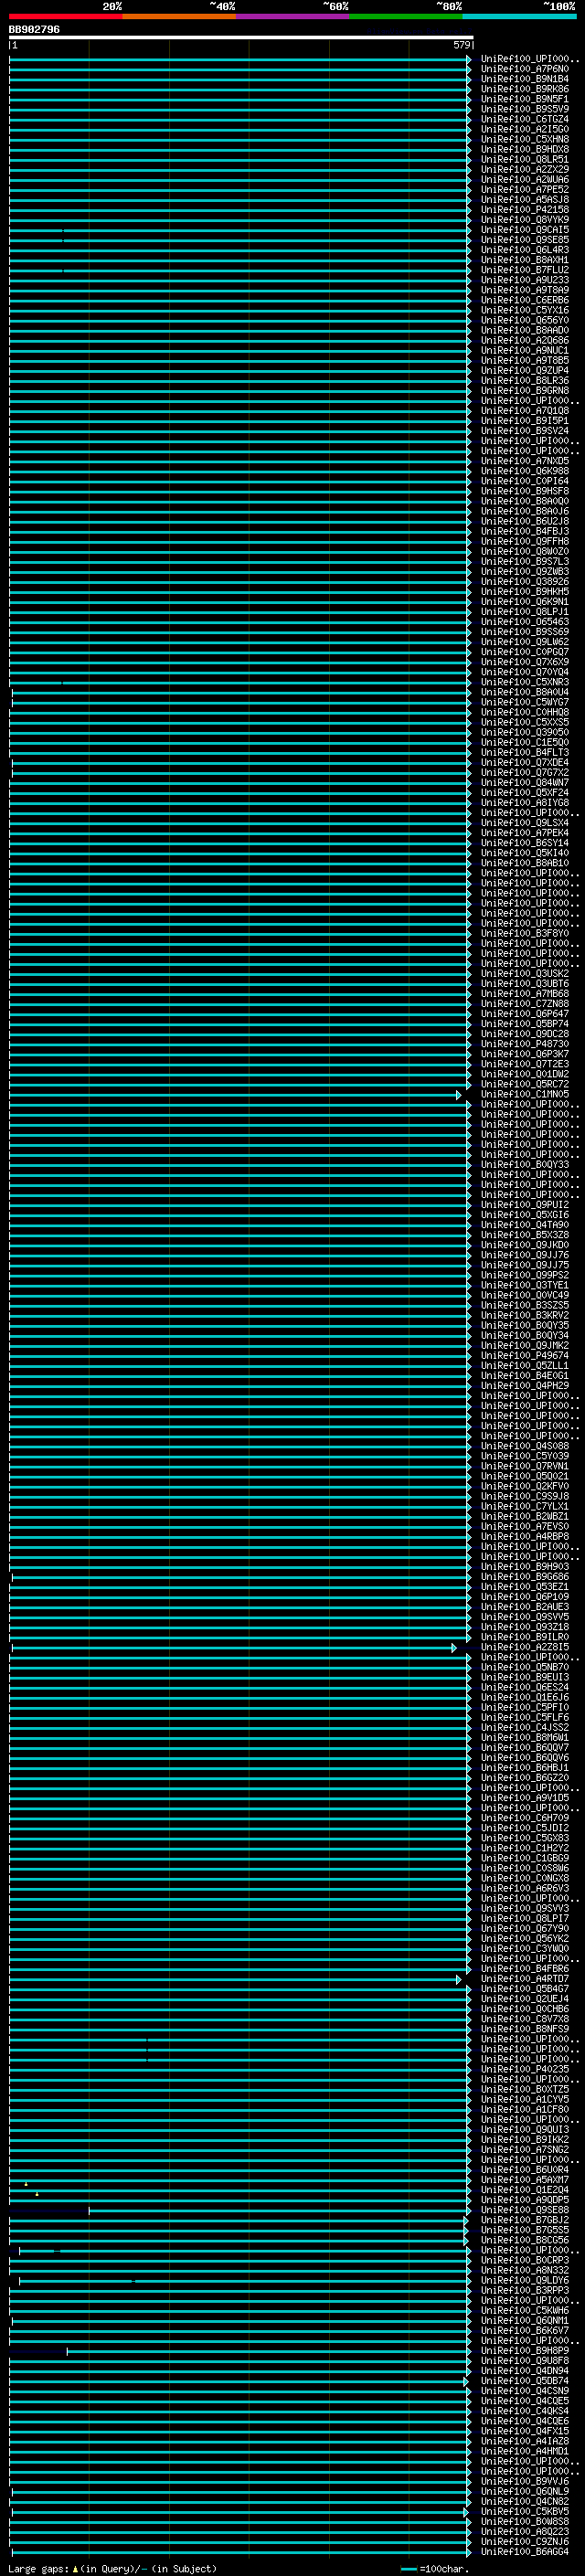Select hit label UniRef100_Q6P647

(x=525, y=1014)
